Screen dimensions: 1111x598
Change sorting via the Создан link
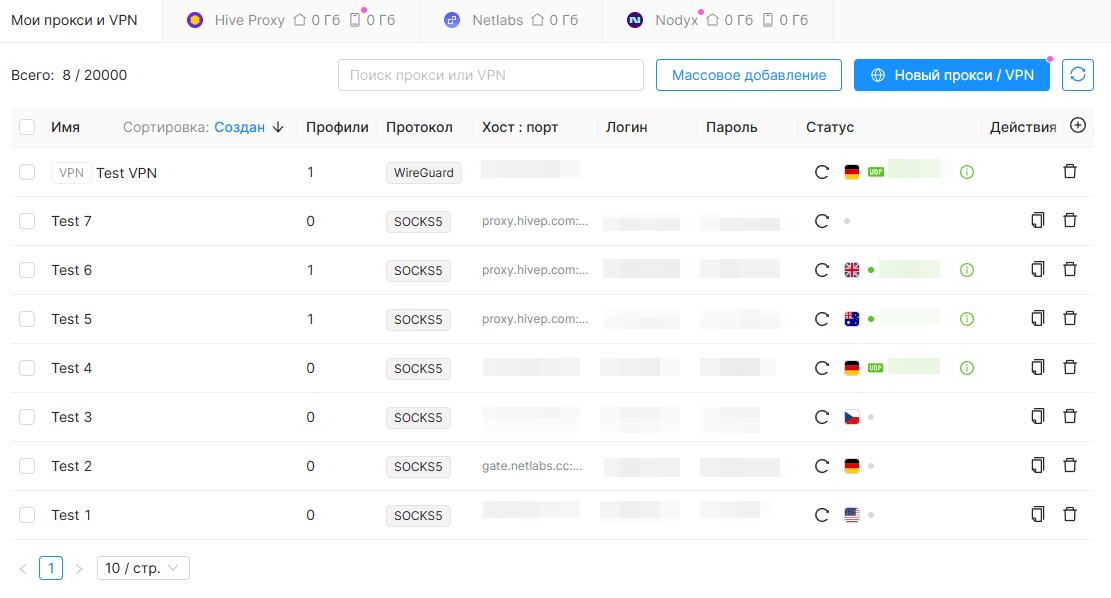tap(239, 127)
